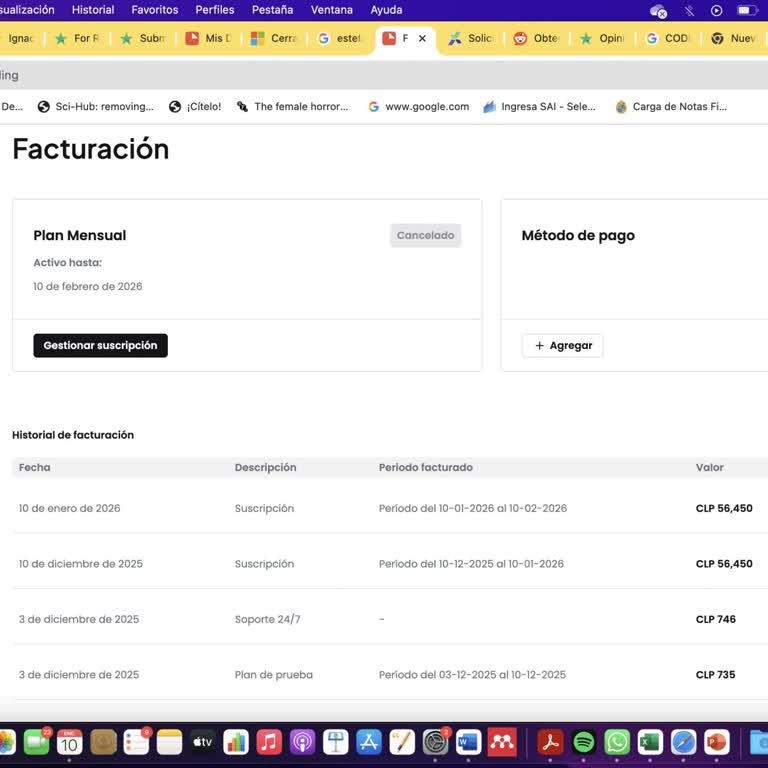Viewport: 768px width, 768px height.
Task: Open Reminders with the 9 badge
Action: [x=136, y=743]
